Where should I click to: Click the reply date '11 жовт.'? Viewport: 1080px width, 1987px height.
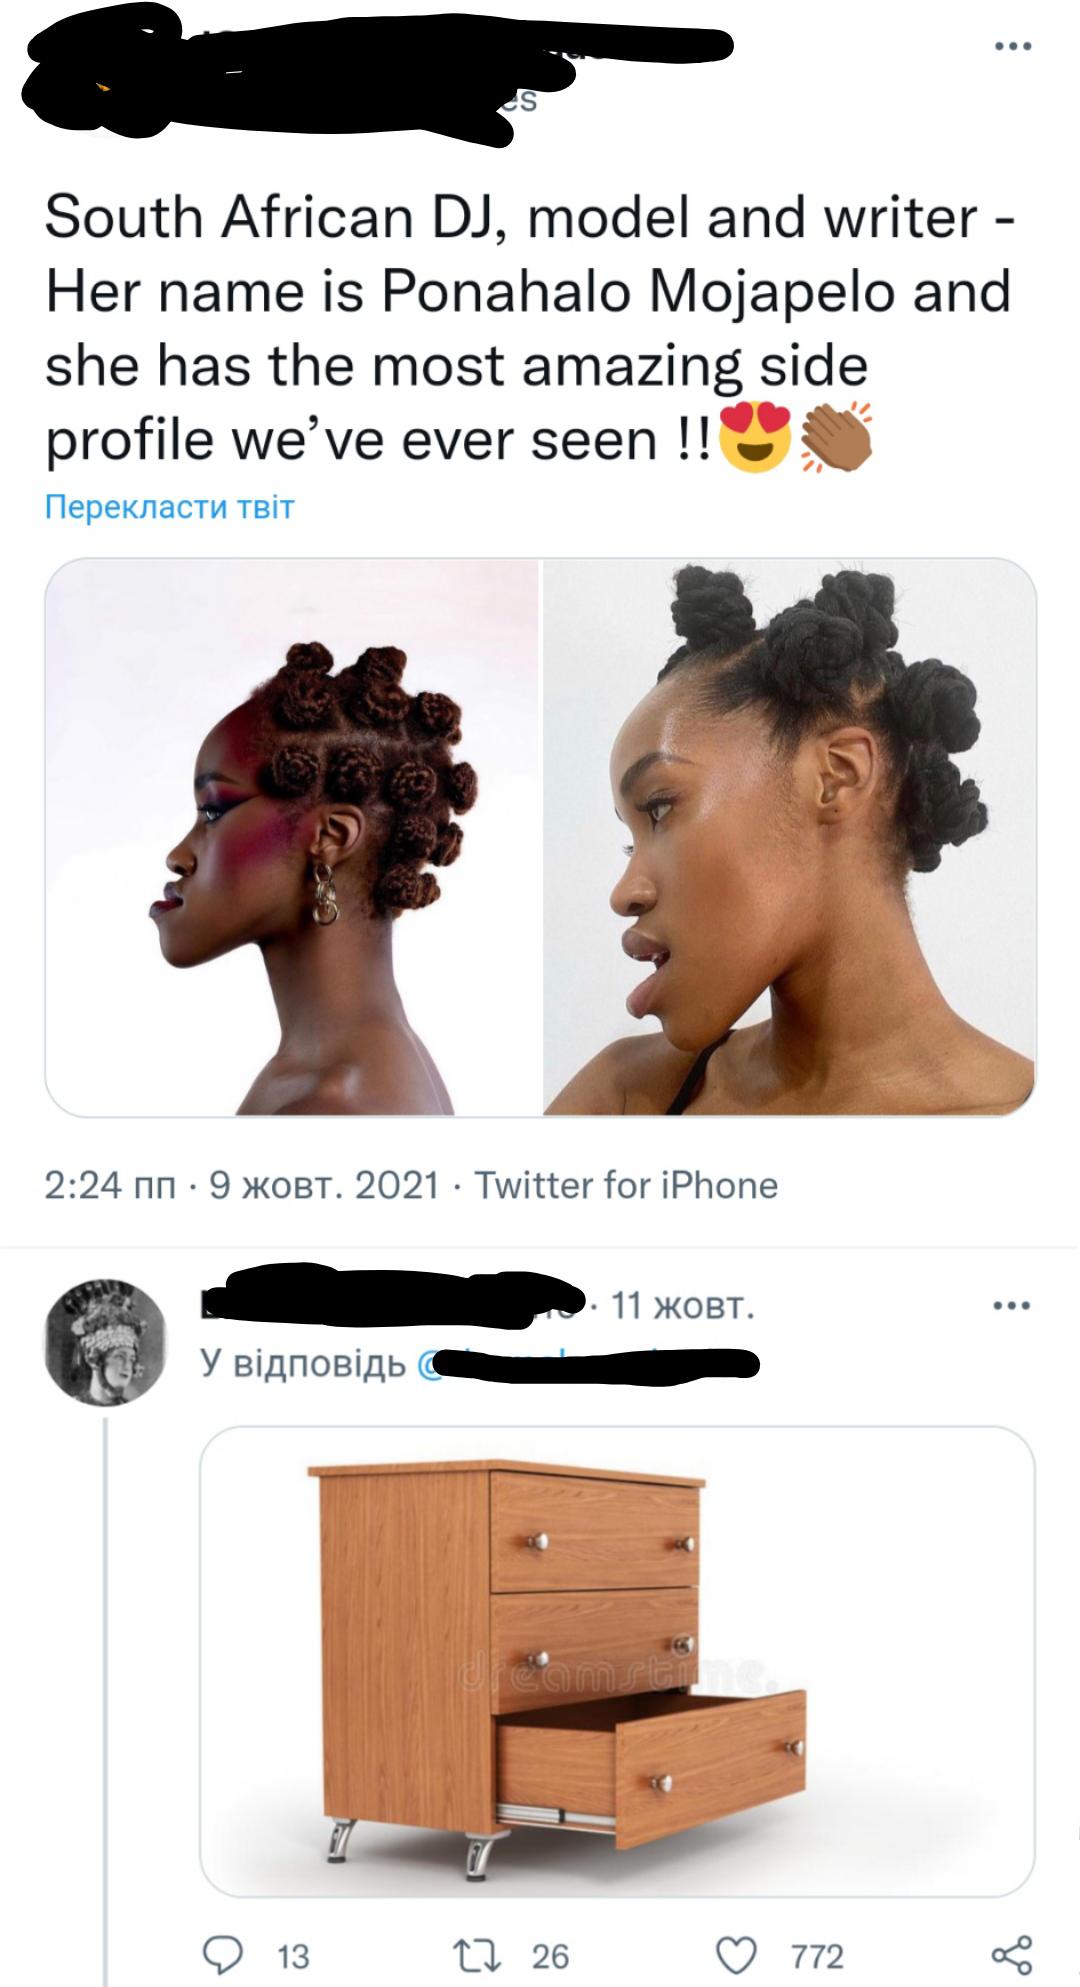[682, 1305]
